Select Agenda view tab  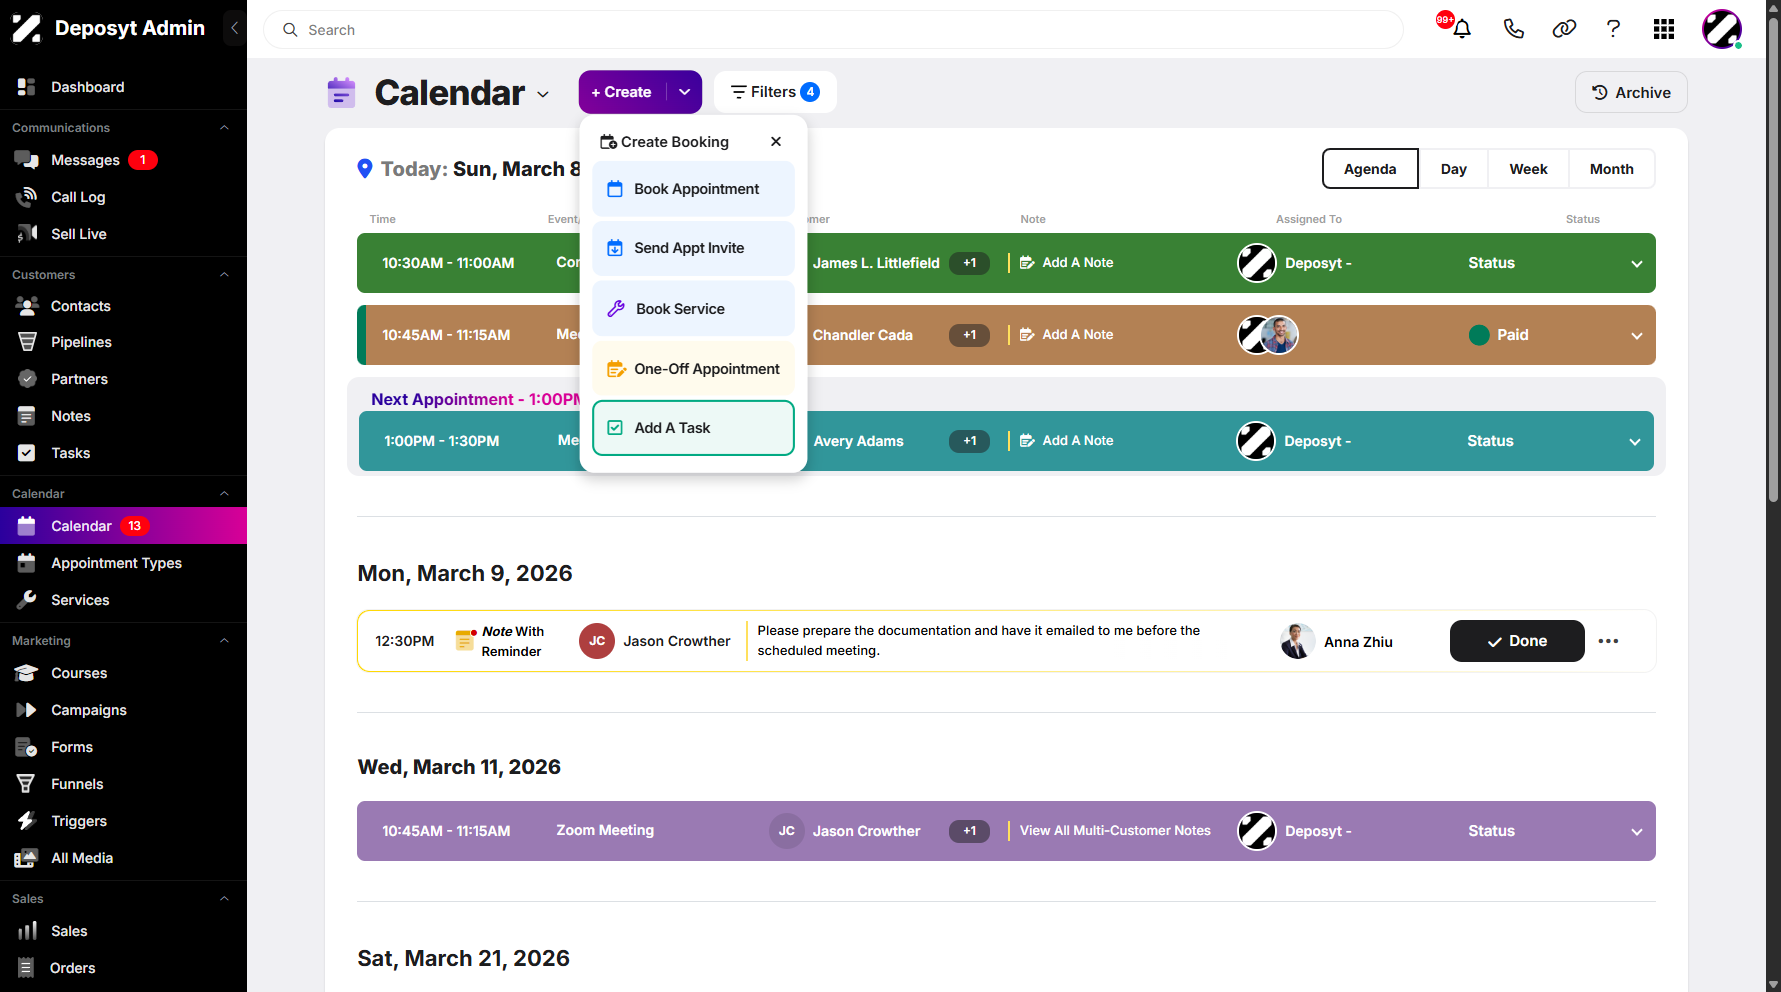coord(1370,169)
